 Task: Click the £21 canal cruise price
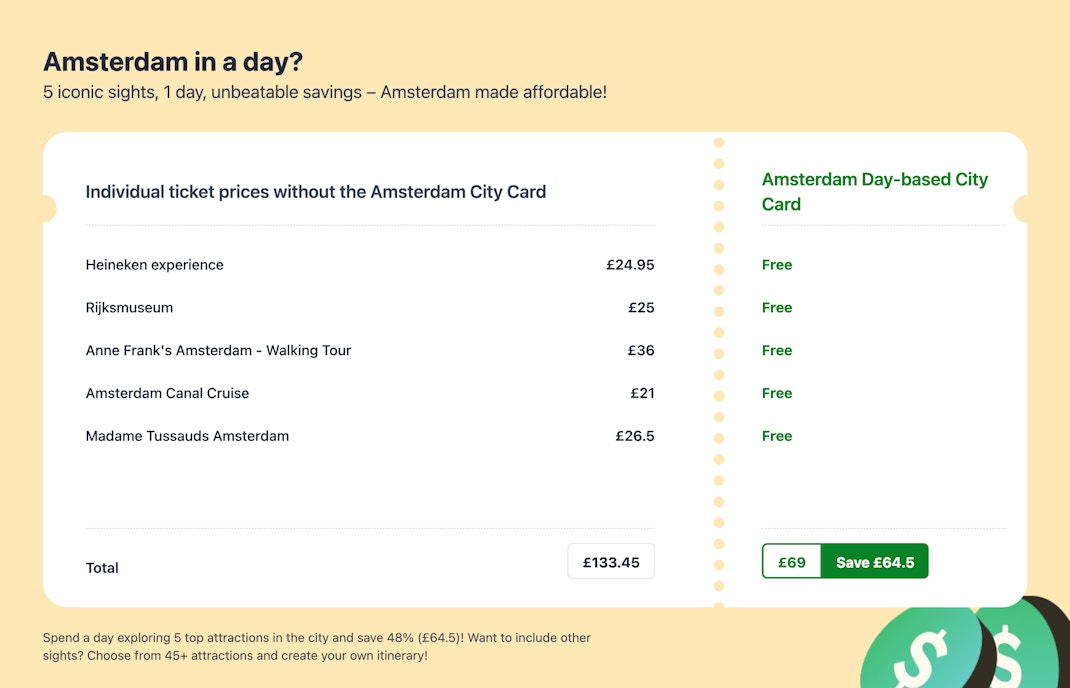642,394
